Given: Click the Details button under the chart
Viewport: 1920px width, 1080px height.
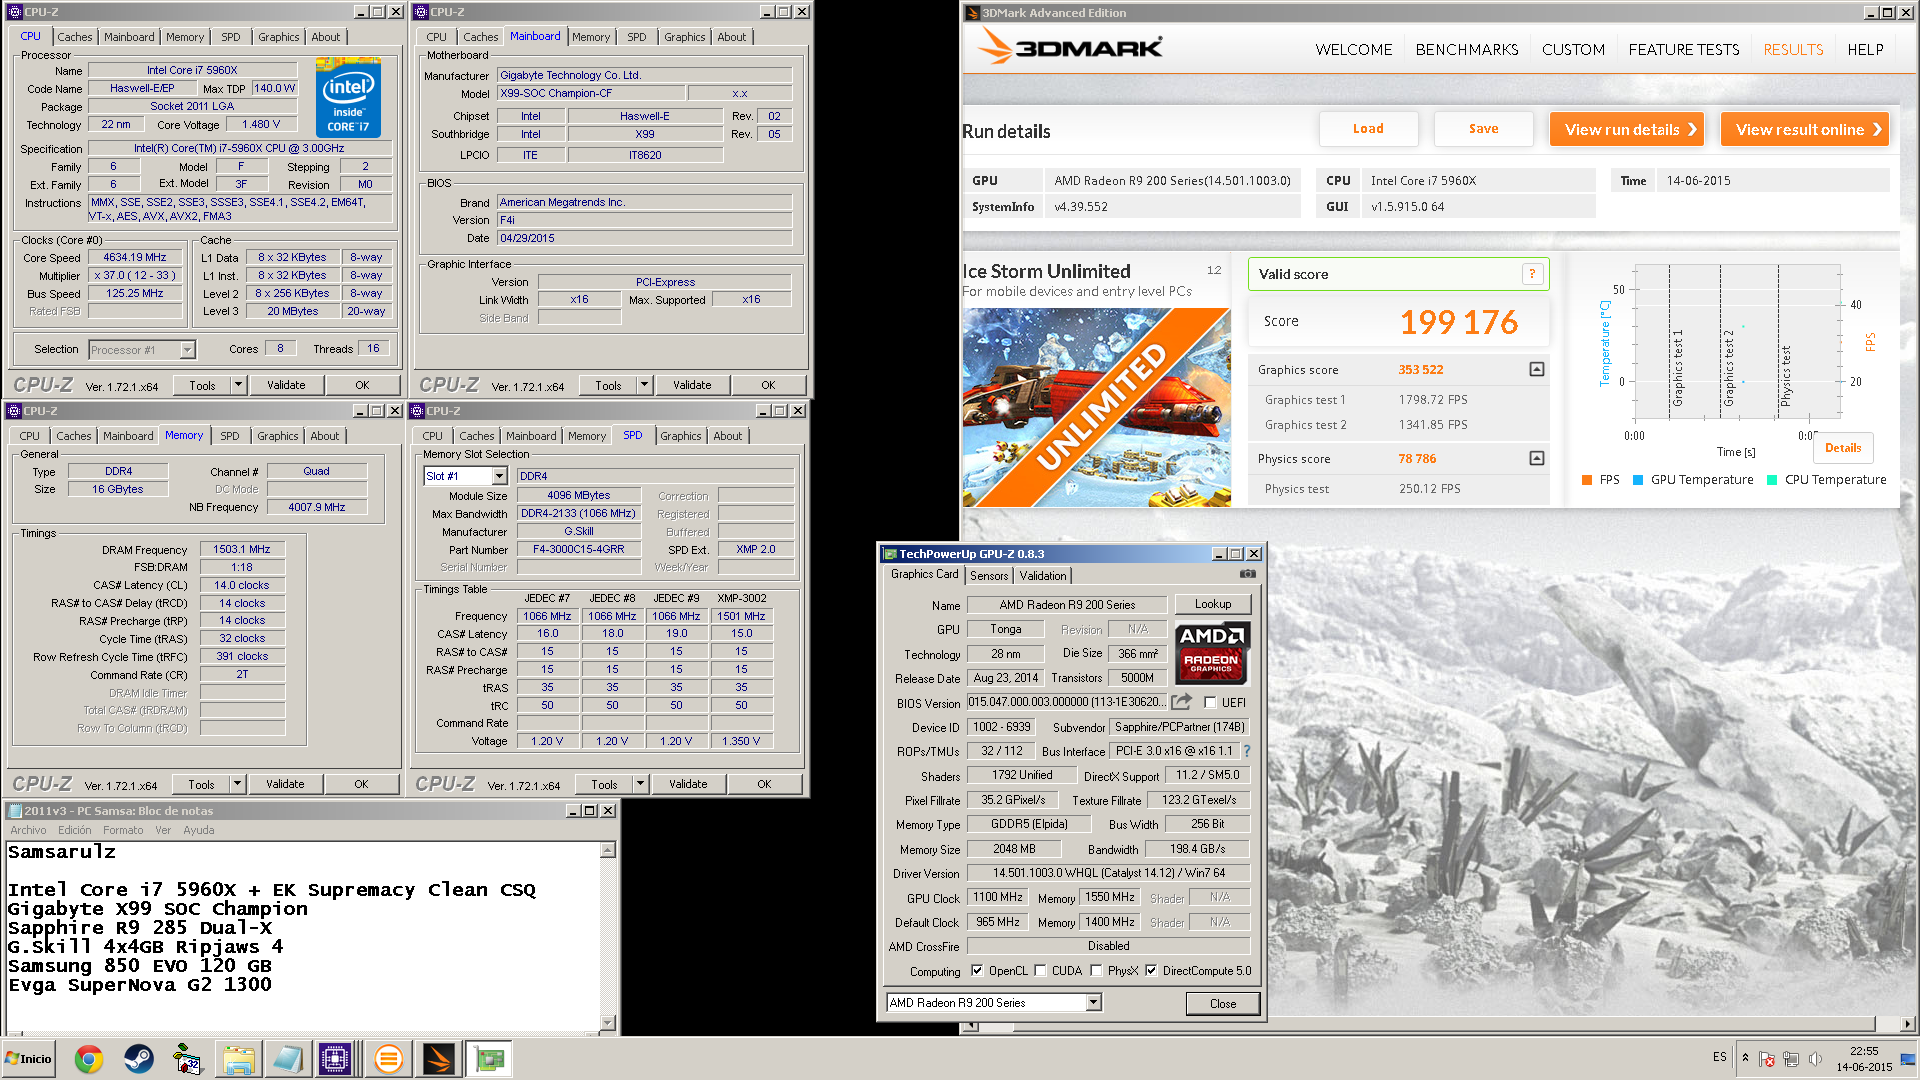Looking at the screenshot, I should click(1843, 448).
